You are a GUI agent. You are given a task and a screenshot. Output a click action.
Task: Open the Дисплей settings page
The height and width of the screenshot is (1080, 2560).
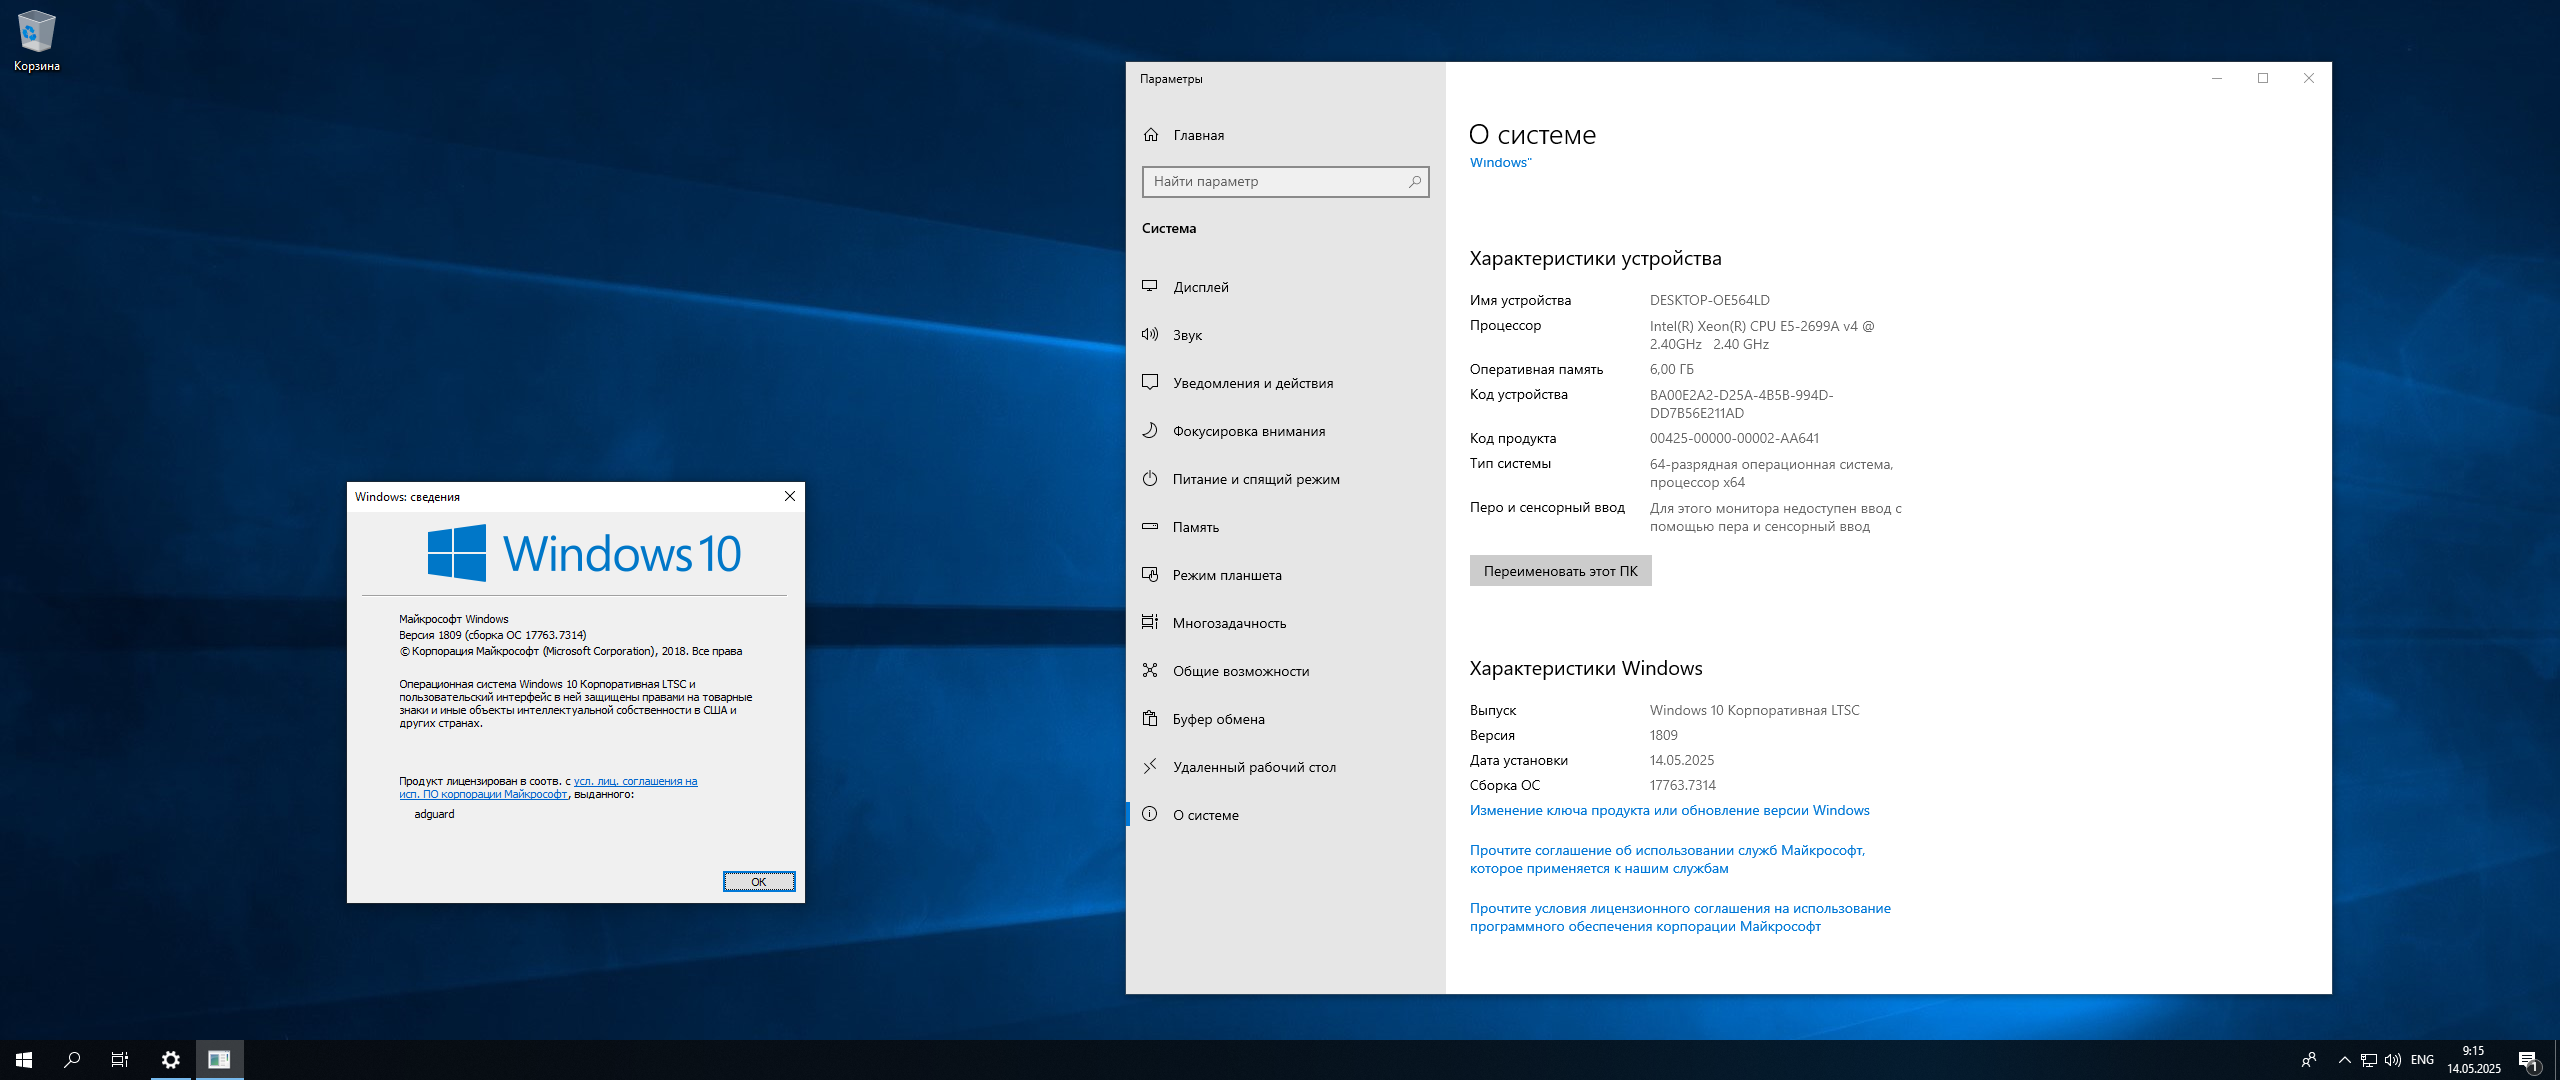(x=1286, y=287)
